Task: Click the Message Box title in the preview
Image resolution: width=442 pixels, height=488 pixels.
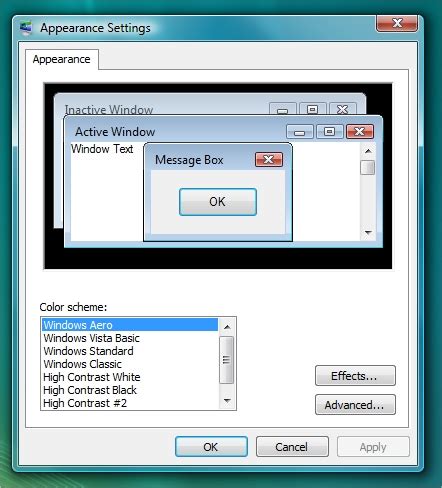Action: (x=189, y=160)
